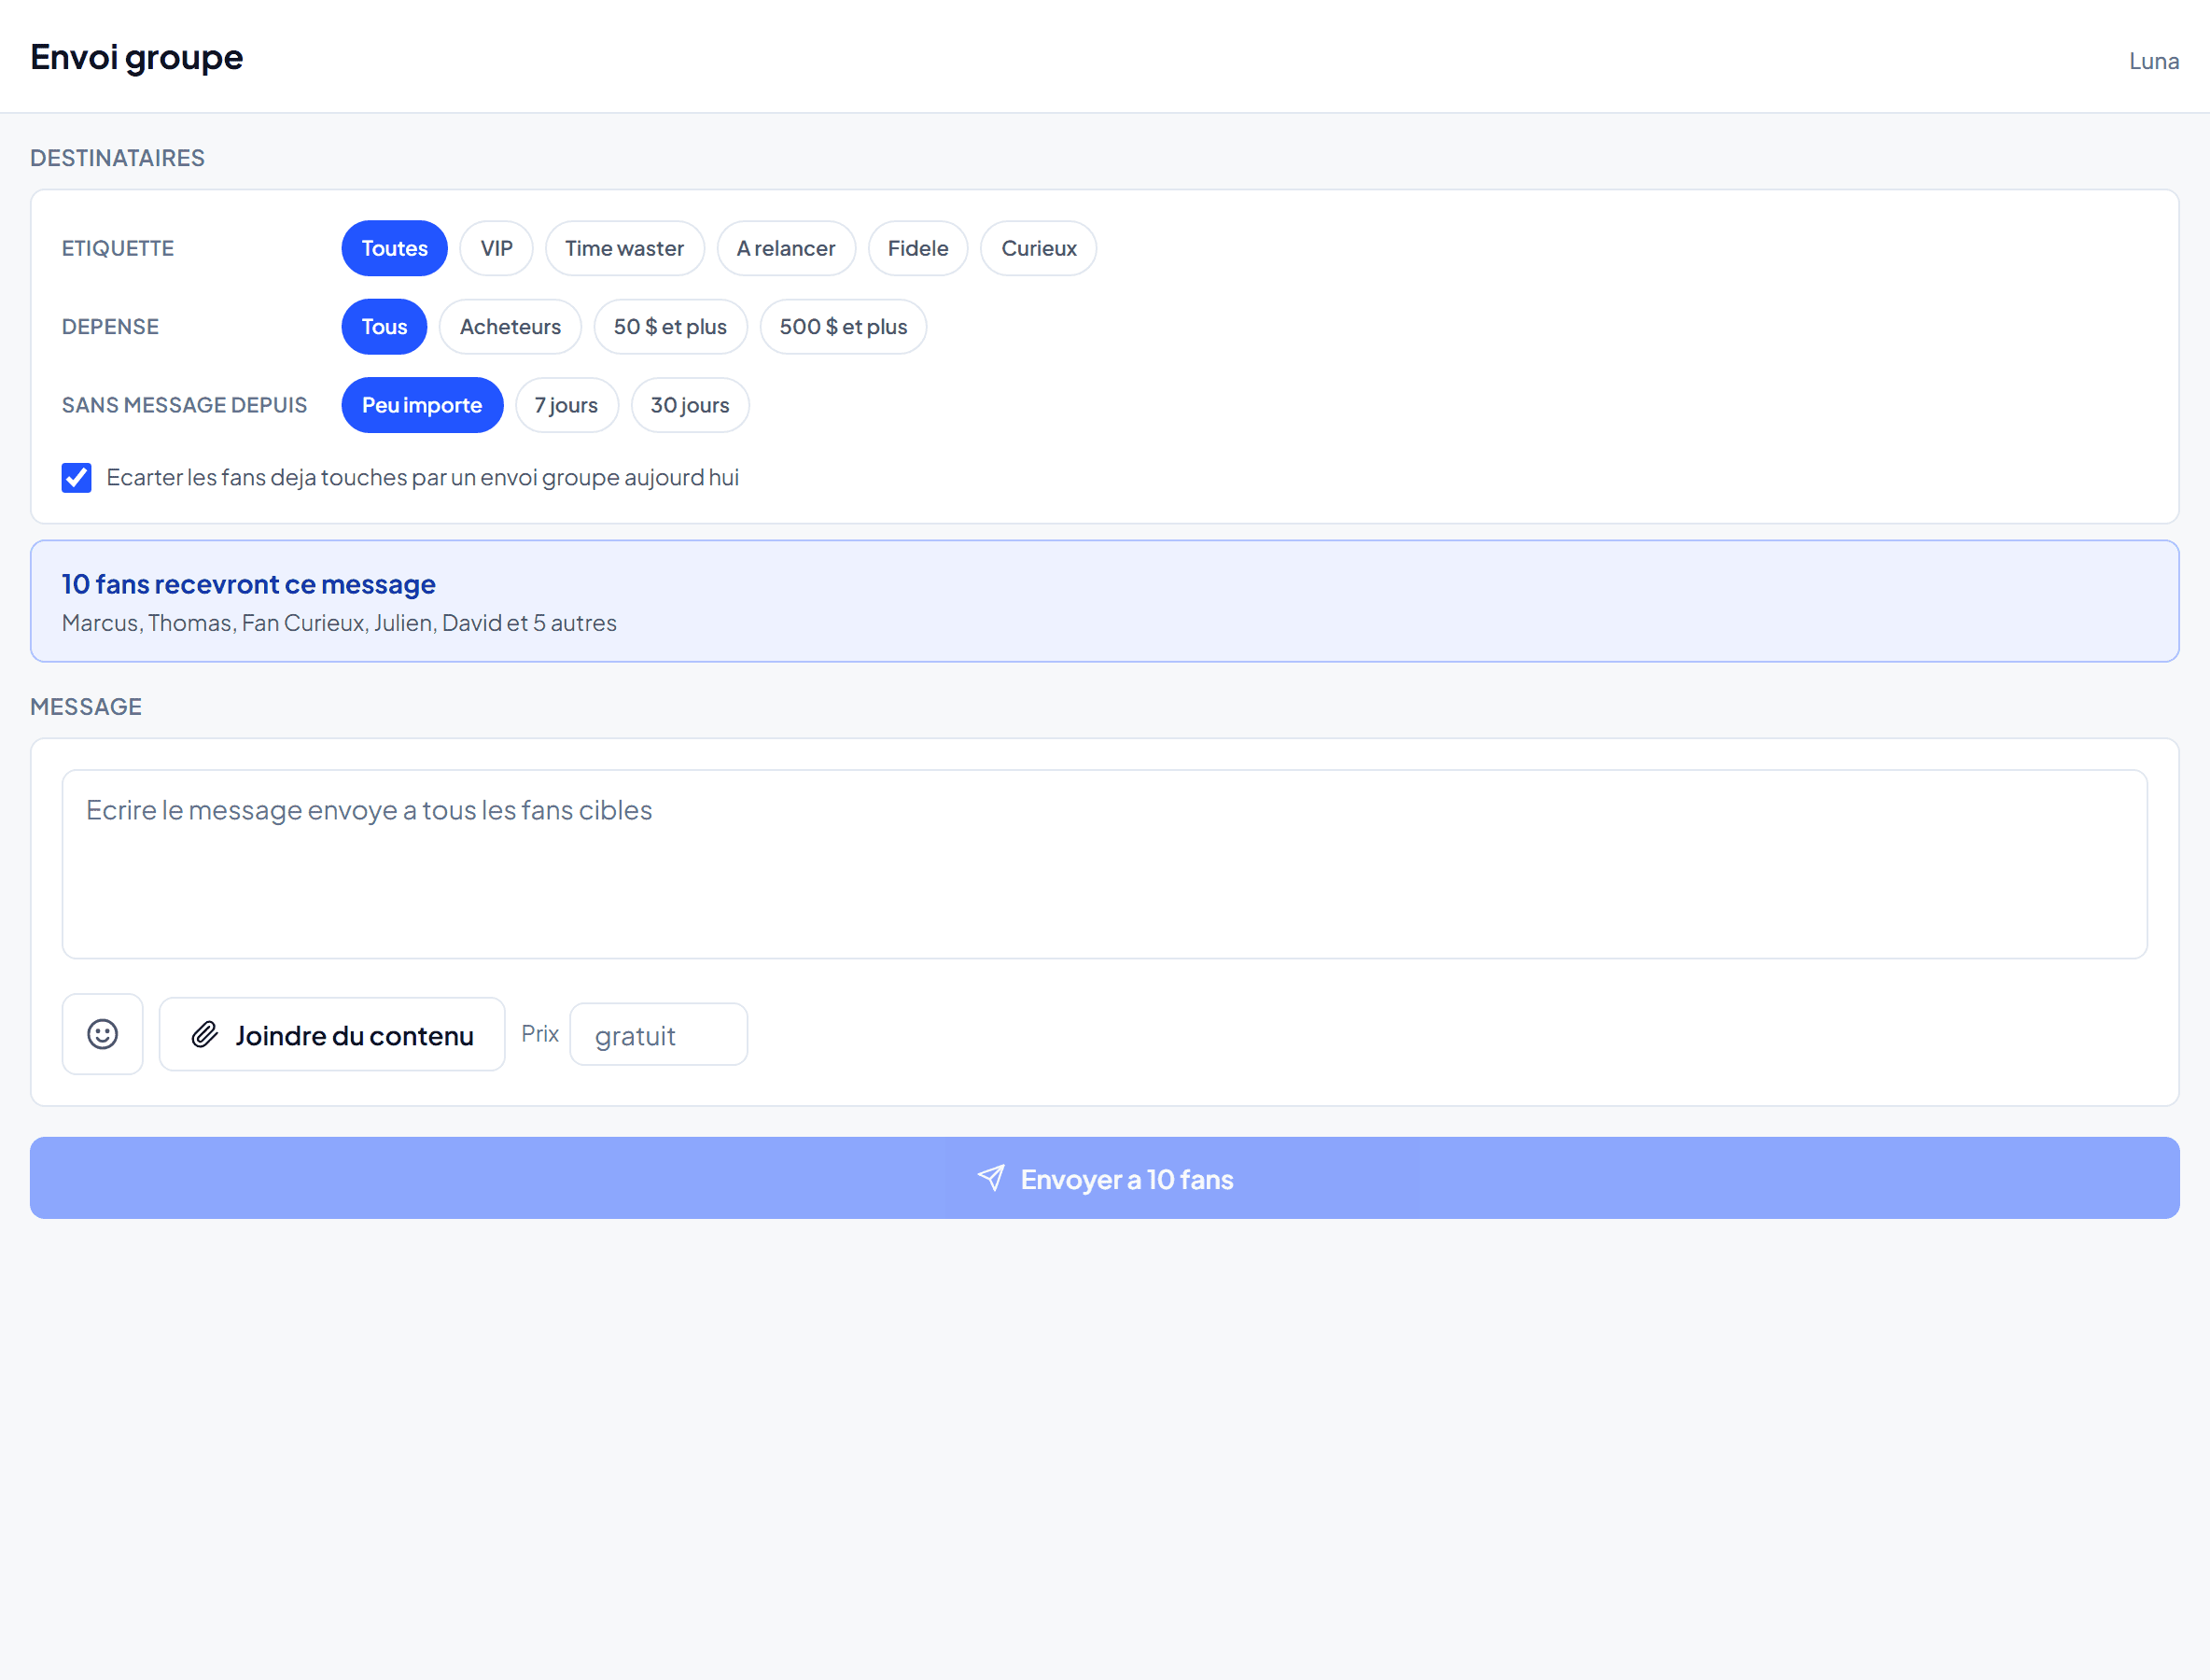The image size is (2210, 1680).
Task: Click the DEPENSE row label
Action: (x=110, y=326)
